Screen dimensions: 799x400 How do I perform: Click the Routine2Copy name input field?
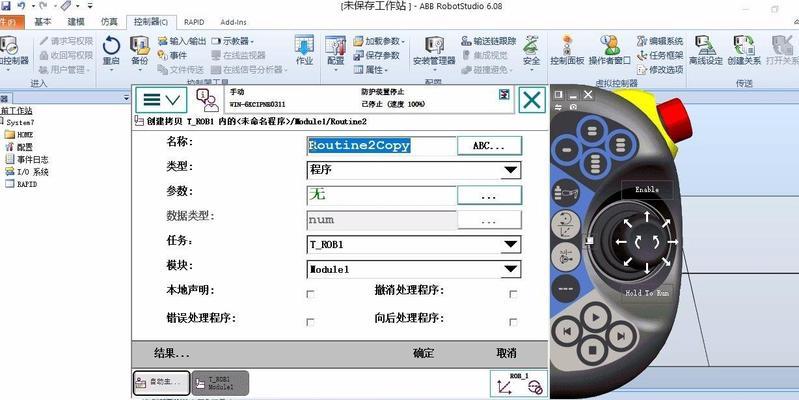tap(382, 146)
